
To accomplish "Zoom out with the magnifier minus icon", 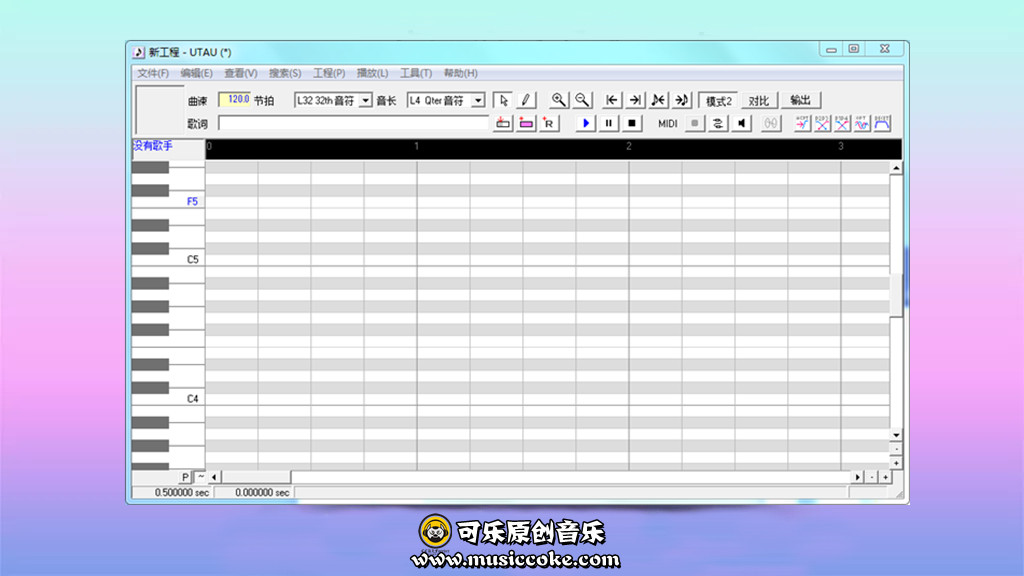I will (x=582, y=100).
